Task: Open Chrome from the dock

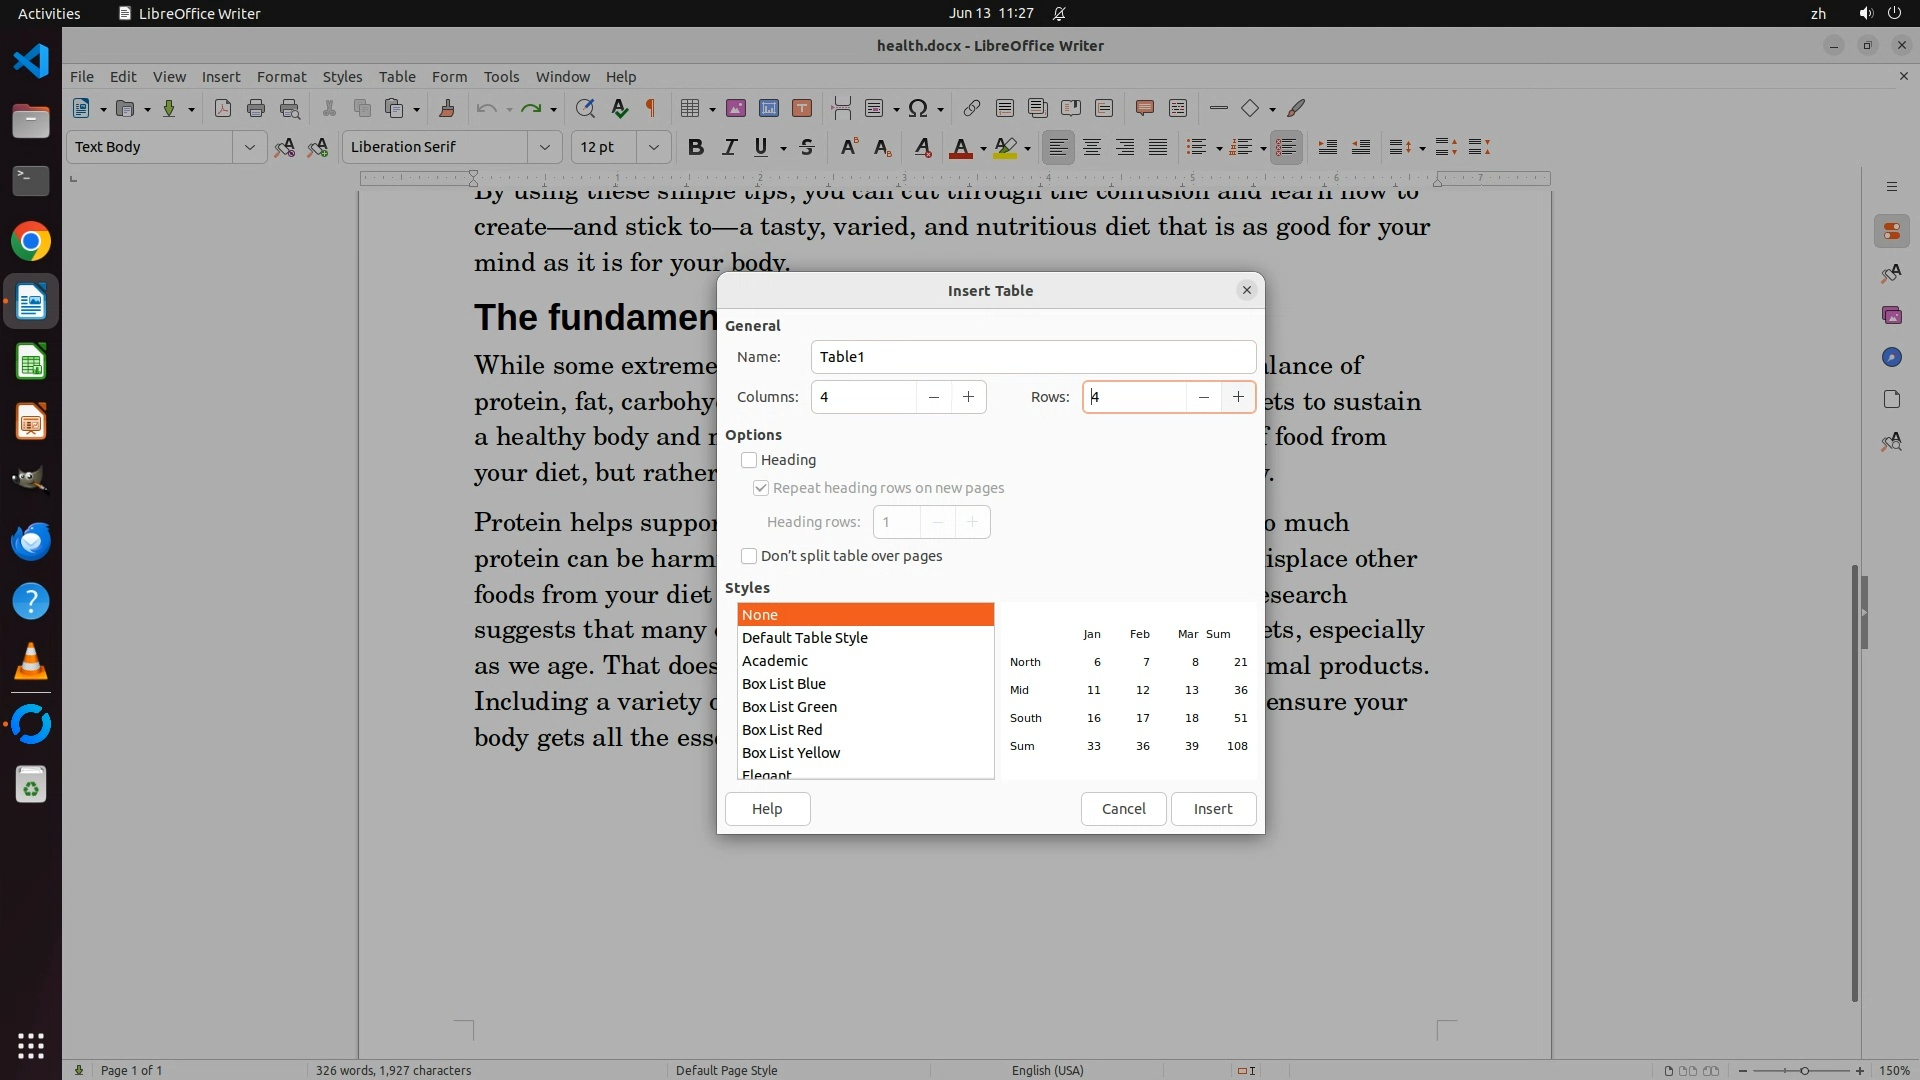Action: tap(31, 242)
